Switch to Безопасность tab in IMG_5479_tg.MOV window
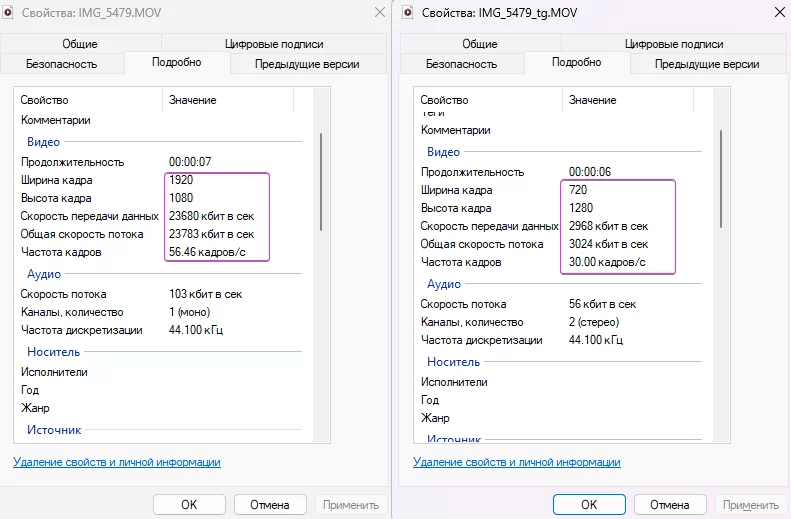The height and width of the screenshot is (519, 791). [461, 64]
